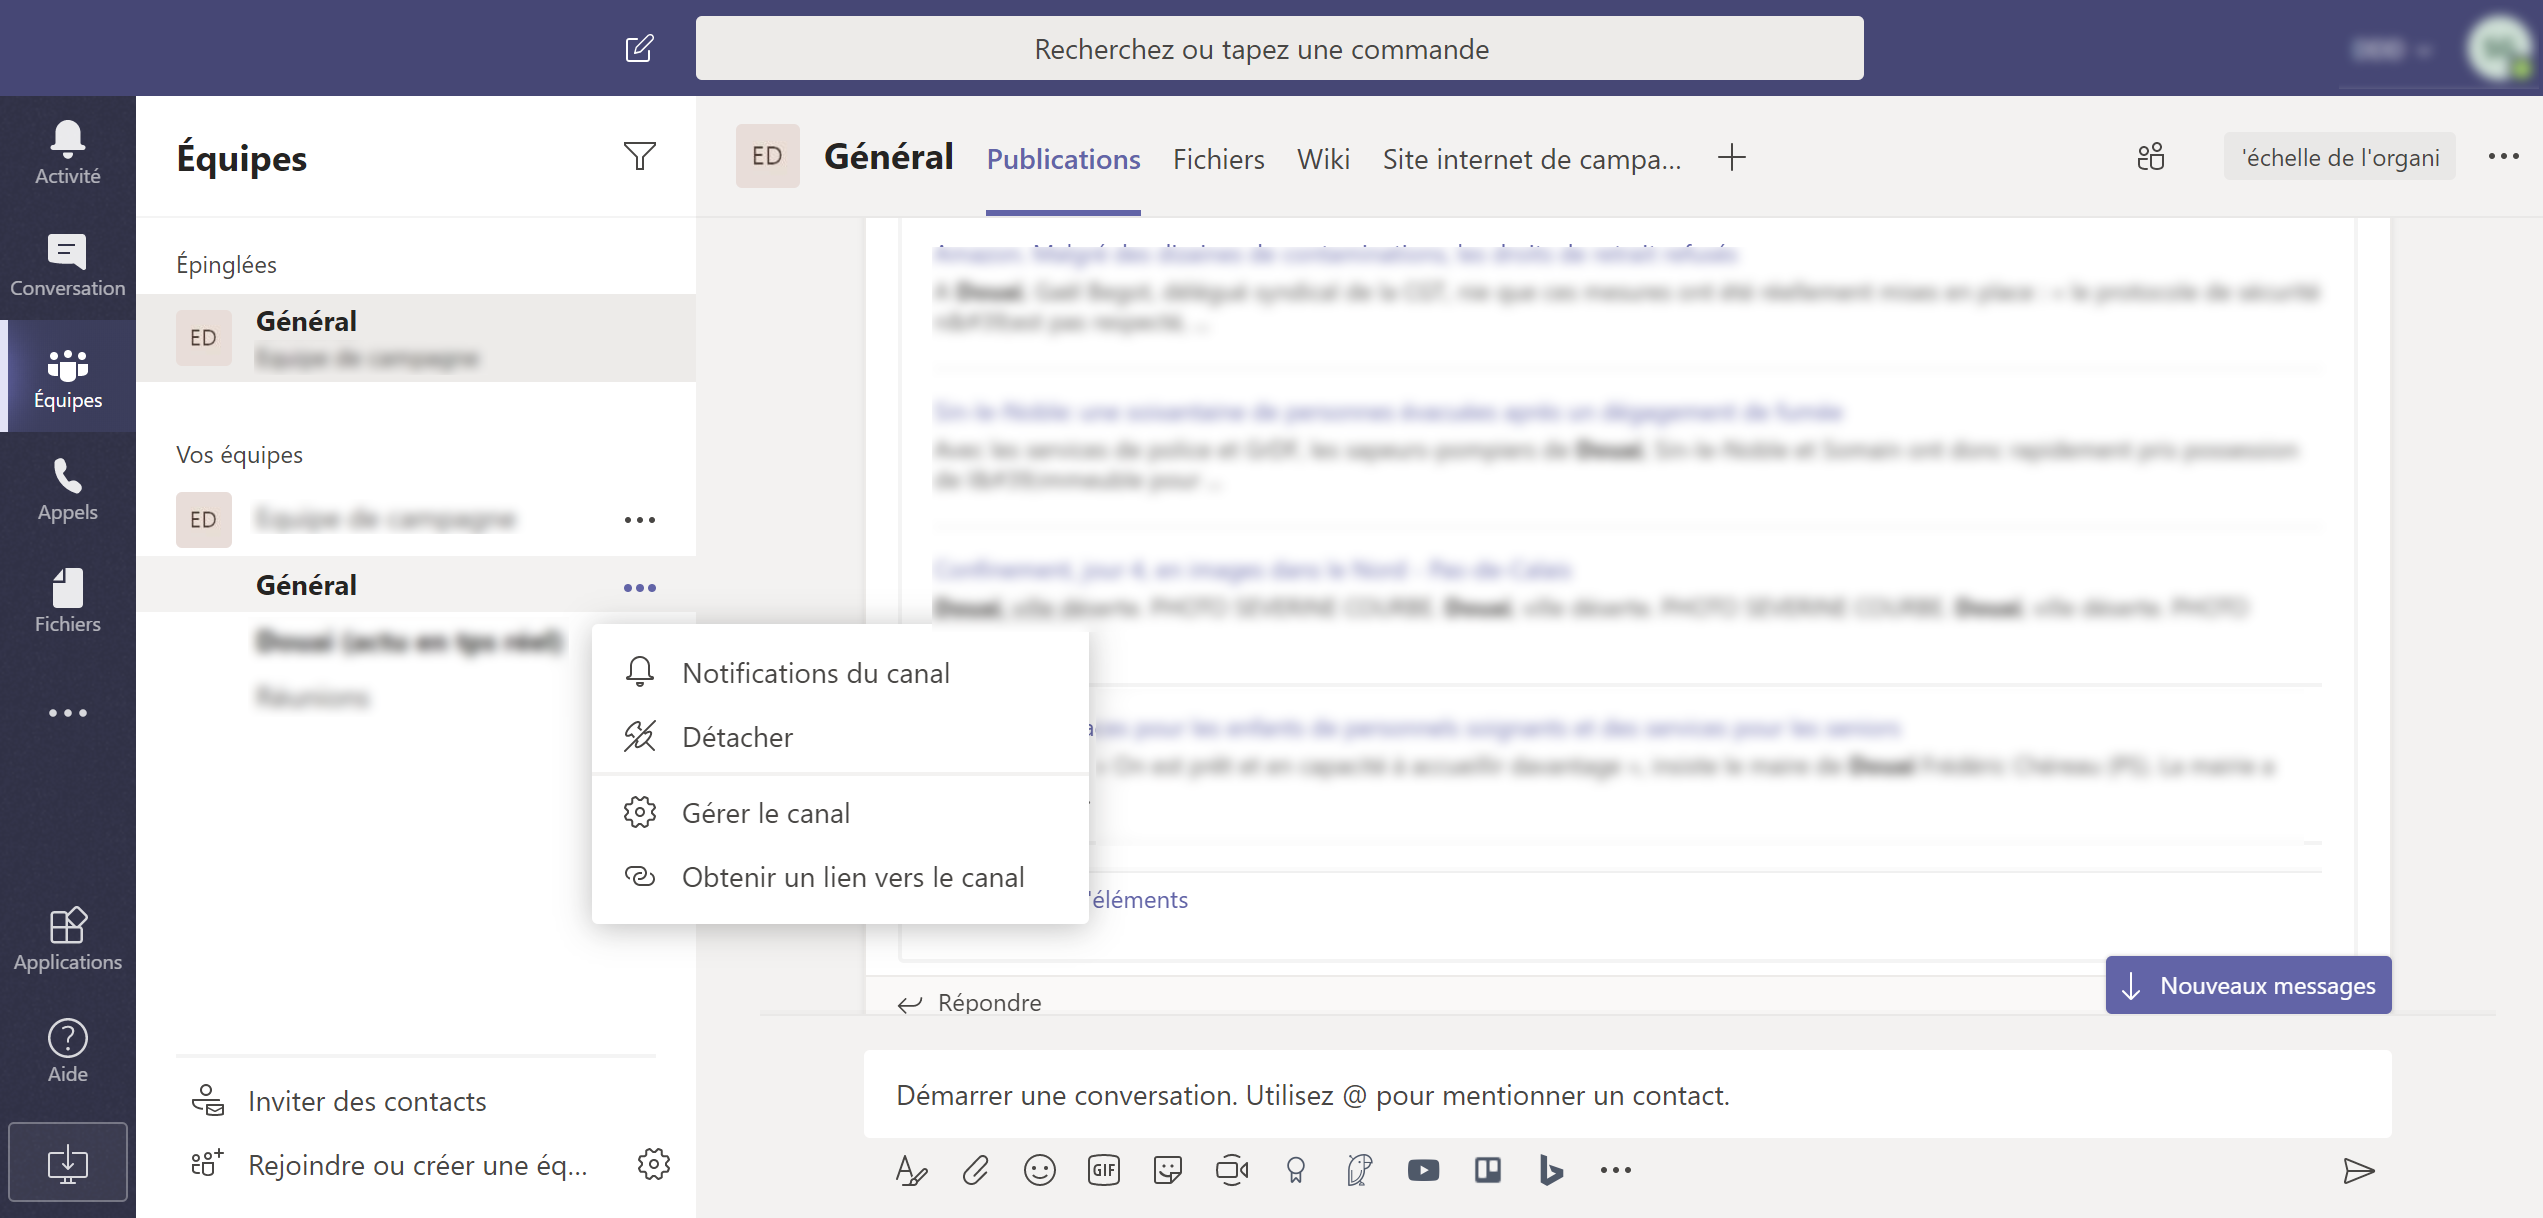Open the Praise badge app

point(1295,1169)
